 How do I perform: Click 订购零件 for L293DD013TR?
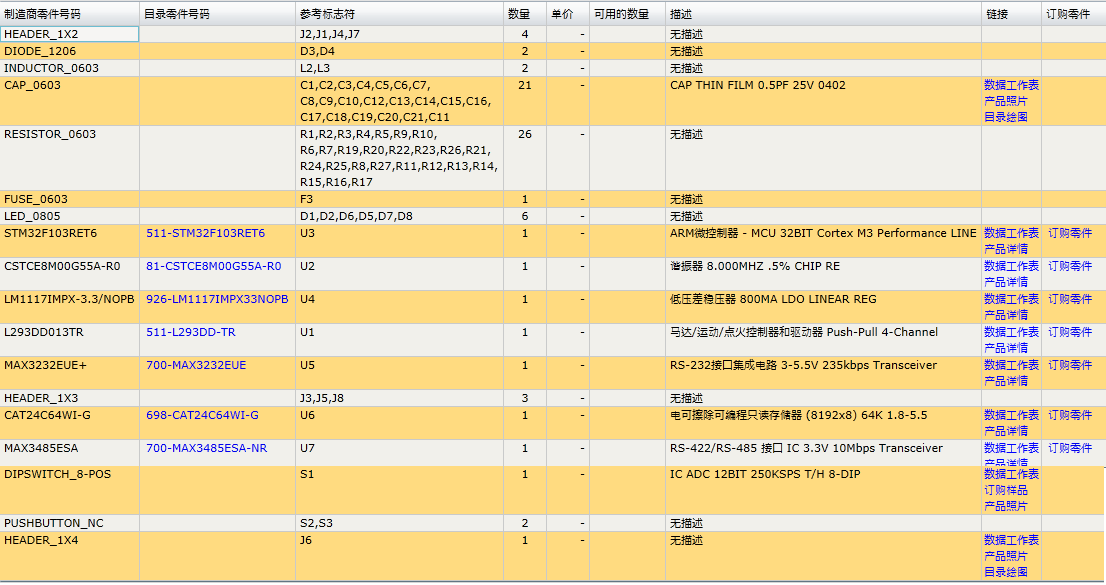[1070, 332]
